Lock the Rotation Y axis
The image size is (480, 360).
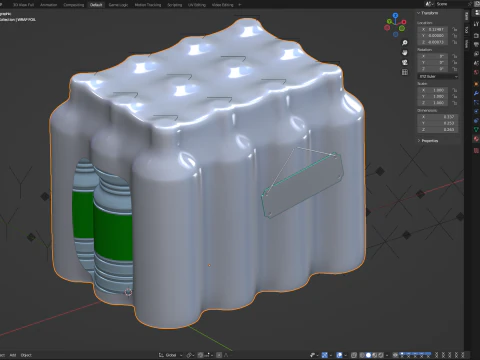click(454, 63)
